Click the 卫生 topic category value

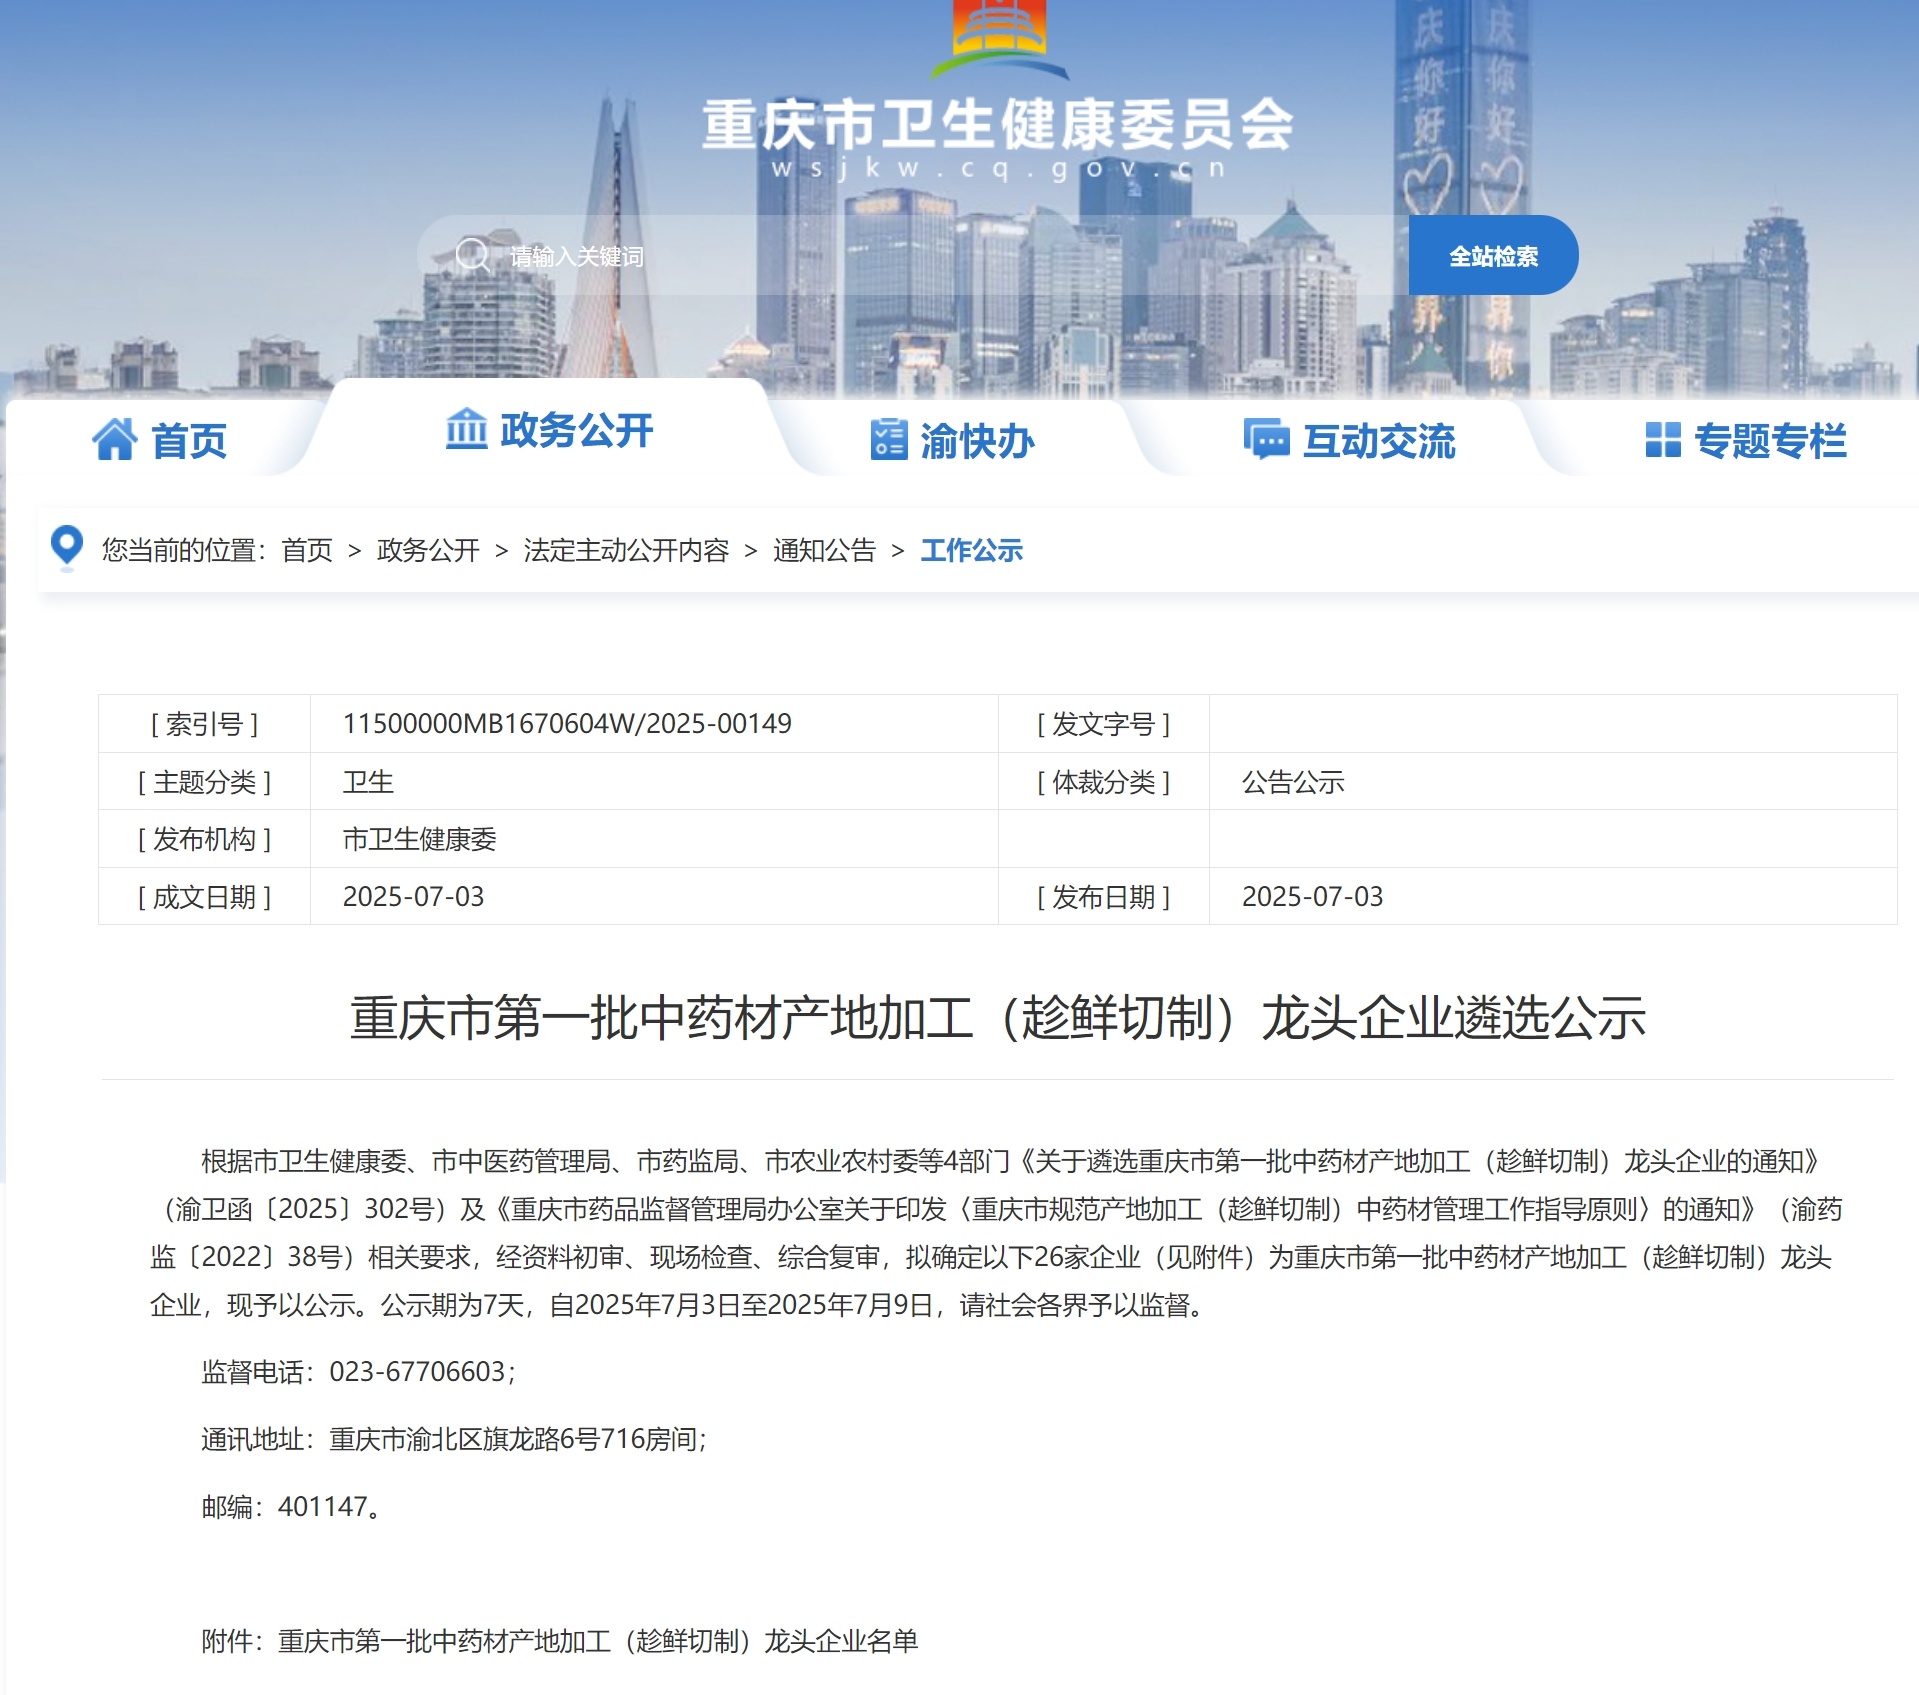[x=368, y=782]
